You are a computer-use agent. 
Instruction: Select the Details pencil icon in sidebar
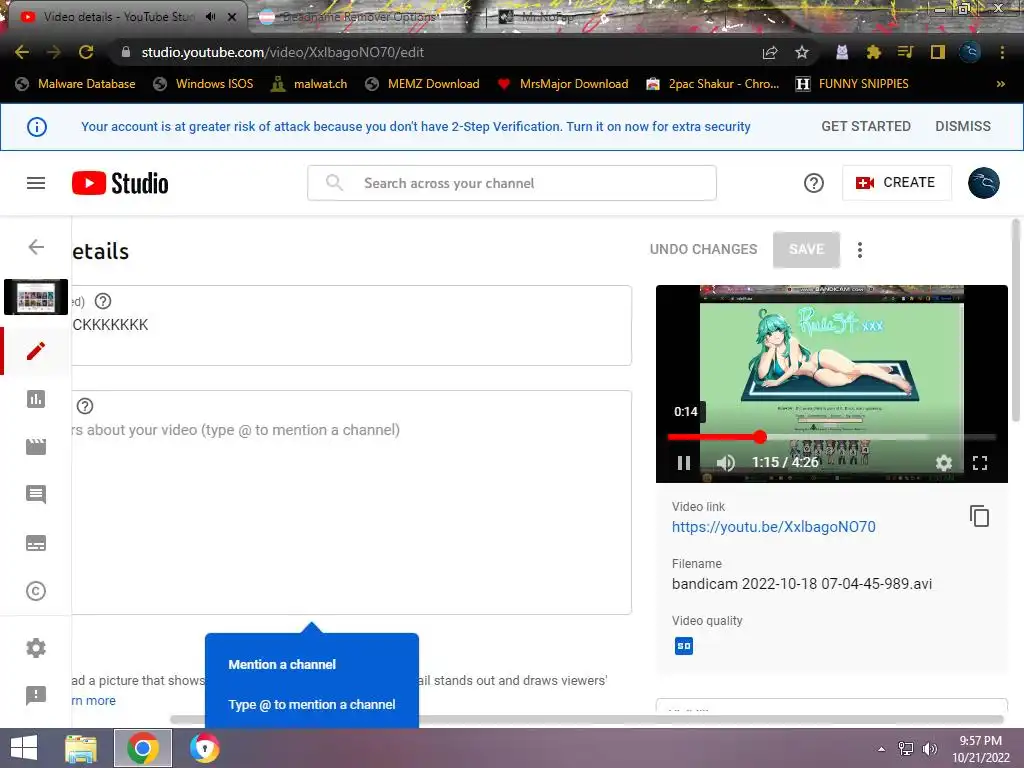36,351
